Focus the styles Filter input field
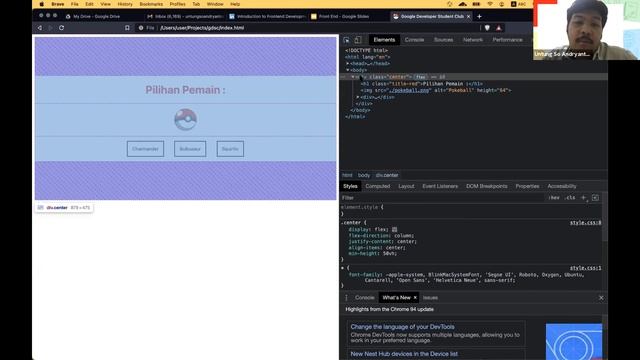The height and width of the screenshot is (360, 640). 443,198
